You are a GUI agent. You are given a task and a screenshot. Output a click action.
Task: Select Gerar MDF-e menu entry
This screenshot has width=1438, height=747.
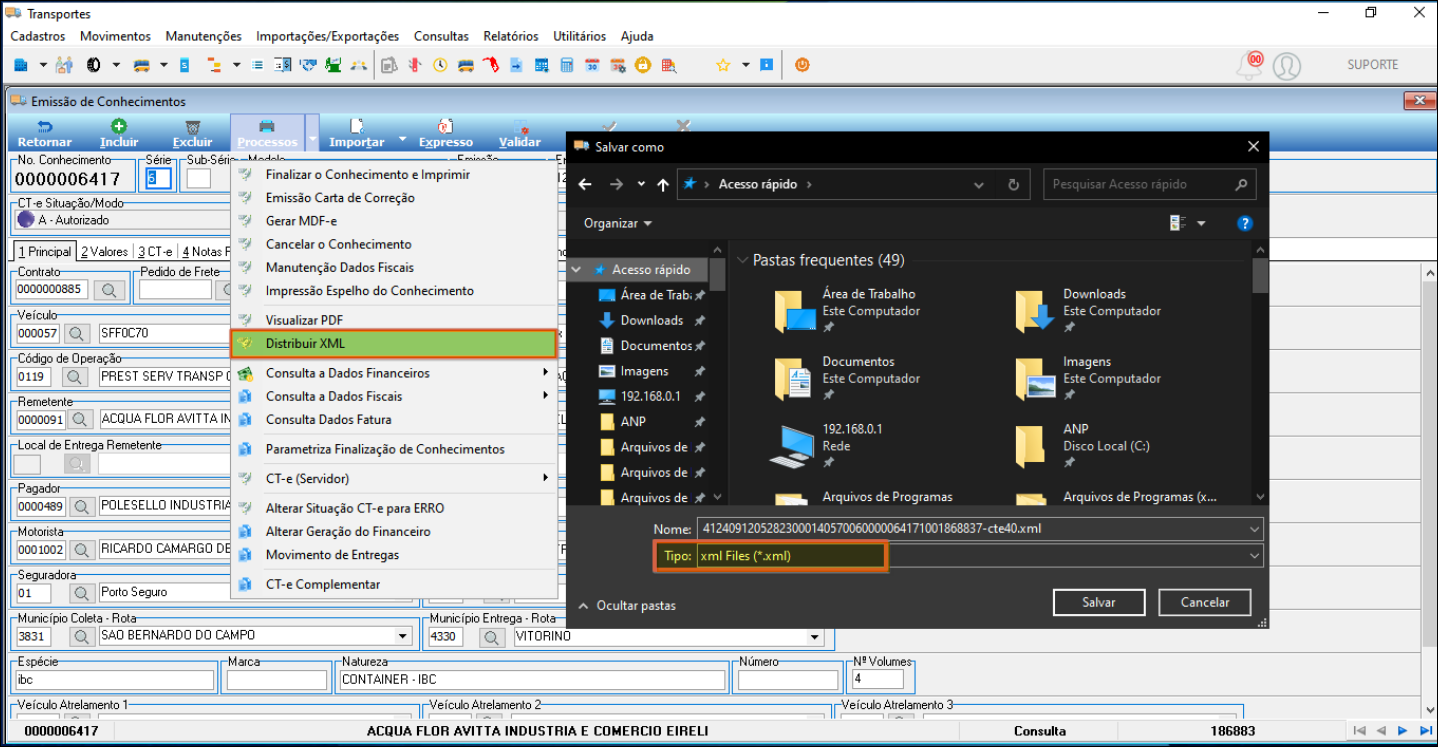click(393, 221)
